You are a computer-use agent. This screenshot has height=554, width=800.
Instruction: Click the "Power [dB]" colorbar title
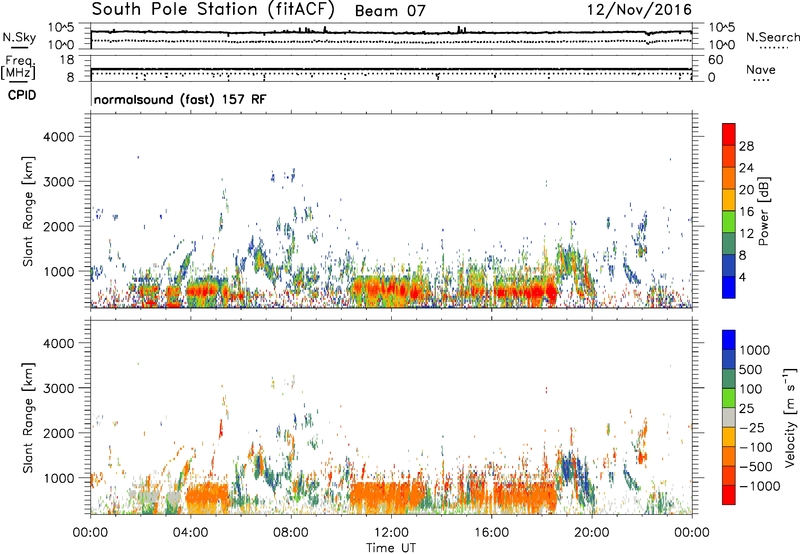pyautogui.click(x=764, y=211)
